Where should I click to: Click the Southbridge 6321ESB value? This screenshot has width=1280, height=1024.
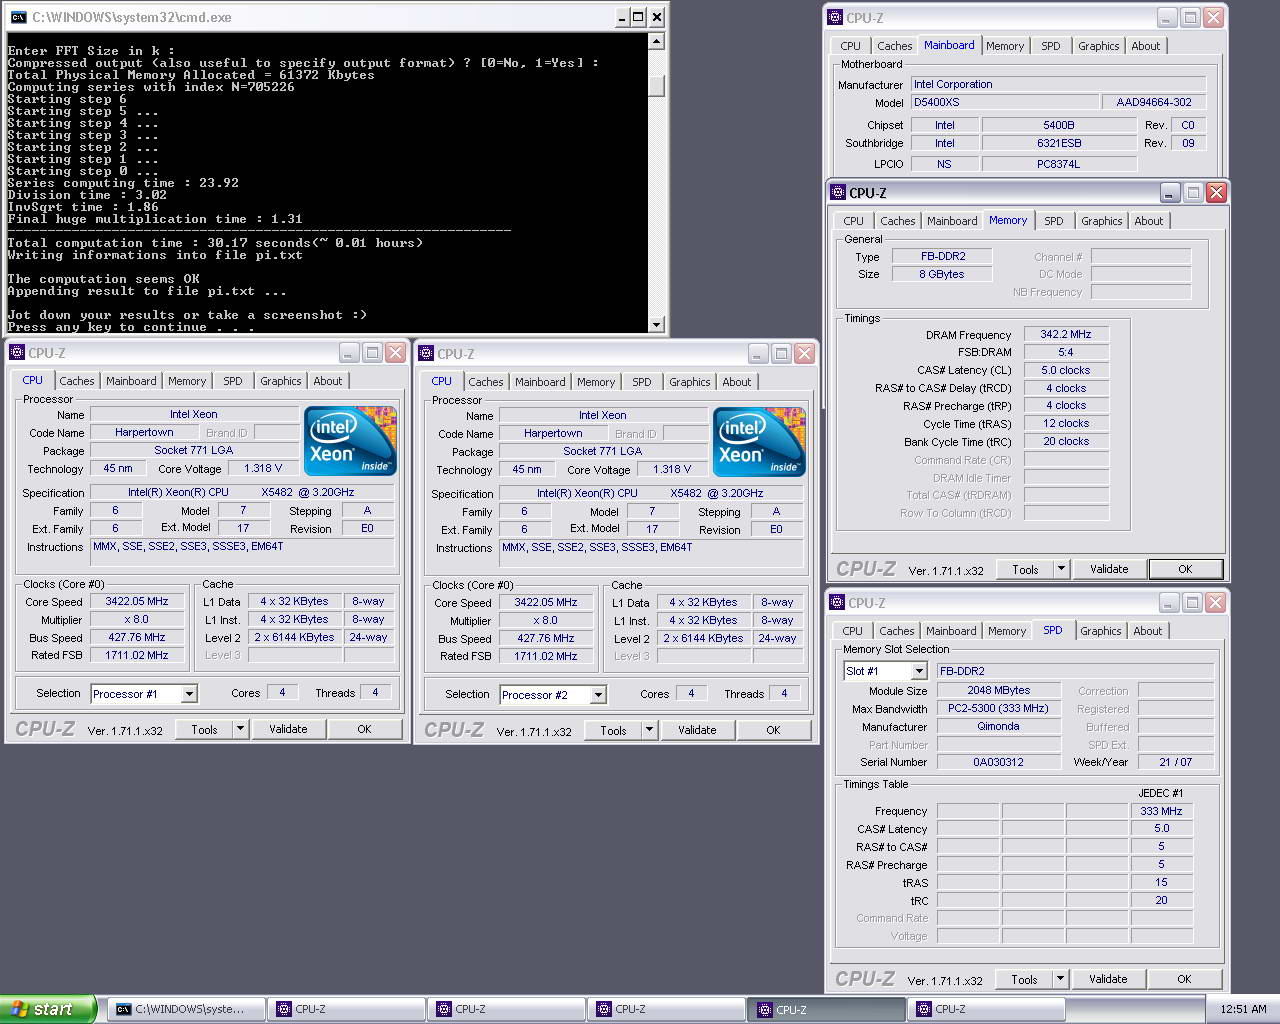coord(1059,143)
